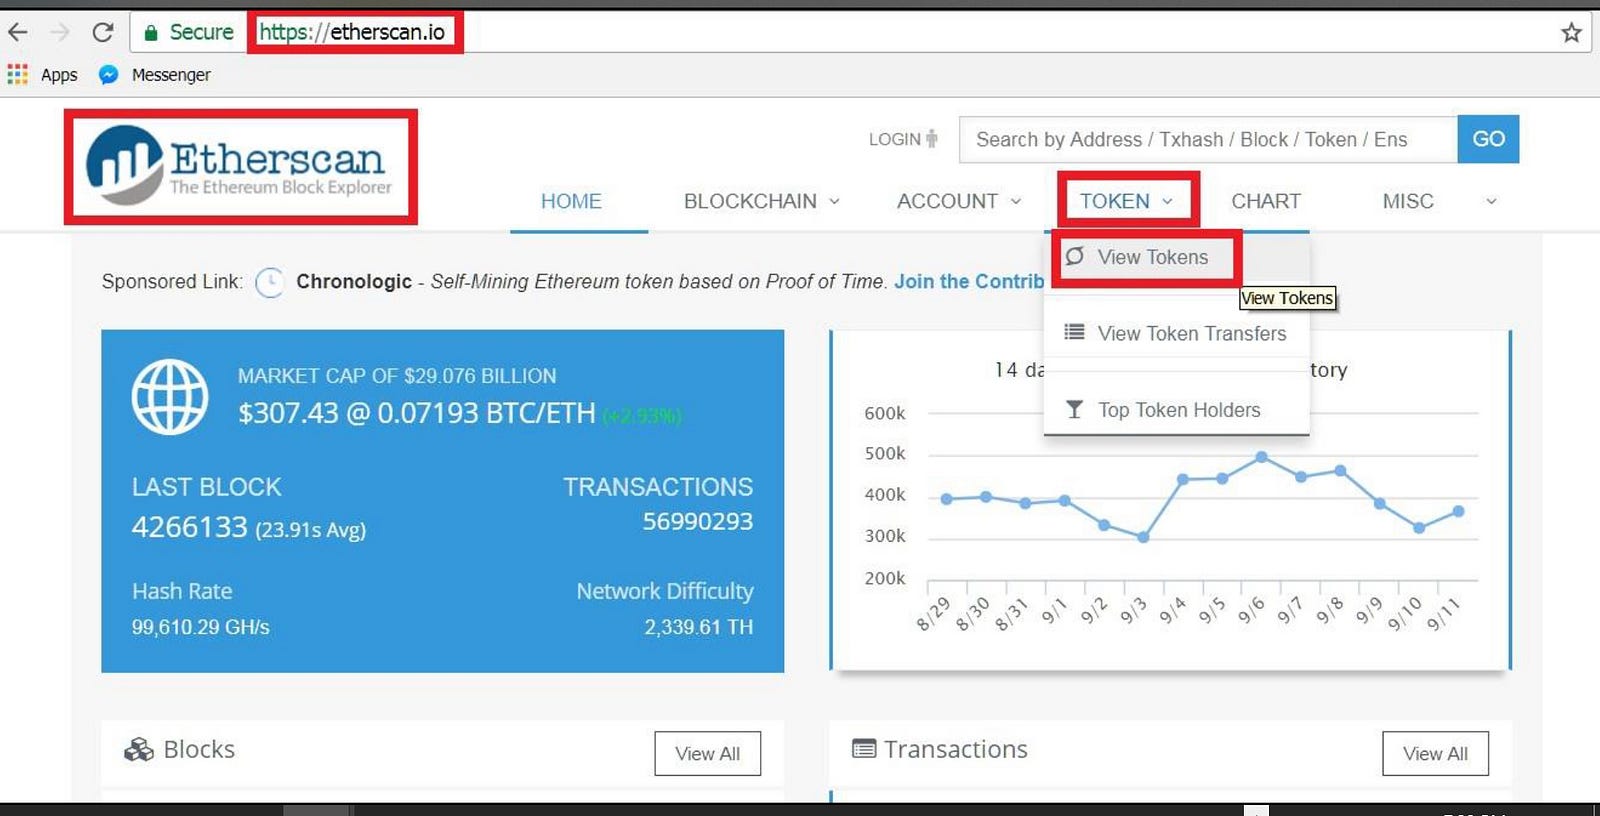Image resolution: width=1600 pixels, height=816 pixels.
Task: Click the View Token Transfers list icon
Action: (1074, 332)
